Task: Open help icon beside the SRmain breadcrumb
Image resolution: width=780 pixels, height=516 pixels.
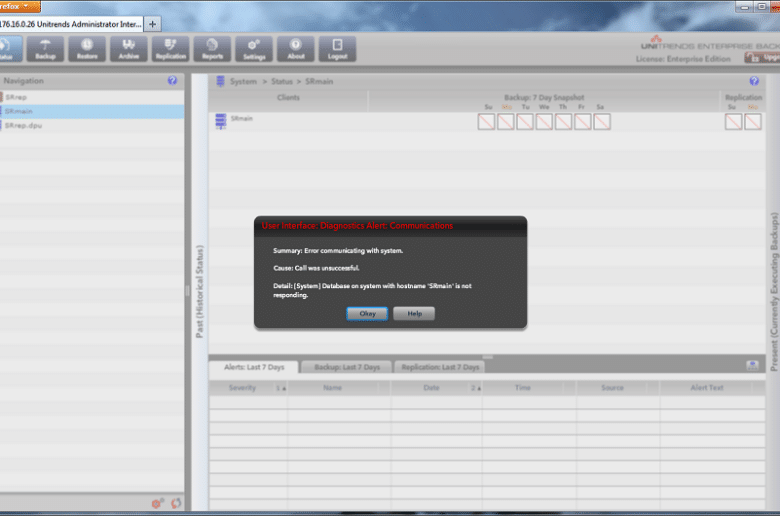Action: (754, 81)
